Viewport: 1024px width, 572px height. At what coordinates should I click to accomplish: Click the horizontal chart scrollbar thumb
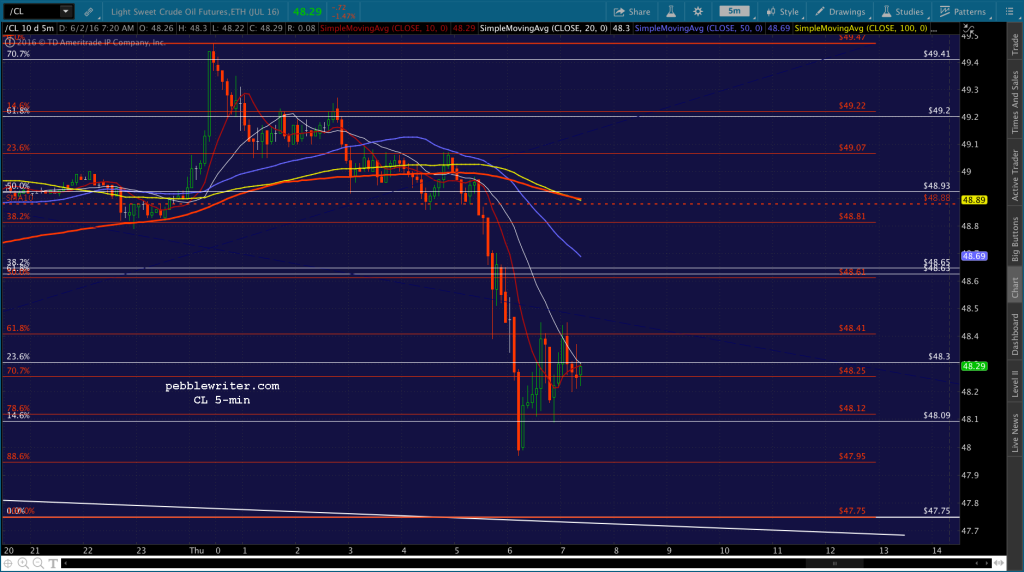[834, 563]
